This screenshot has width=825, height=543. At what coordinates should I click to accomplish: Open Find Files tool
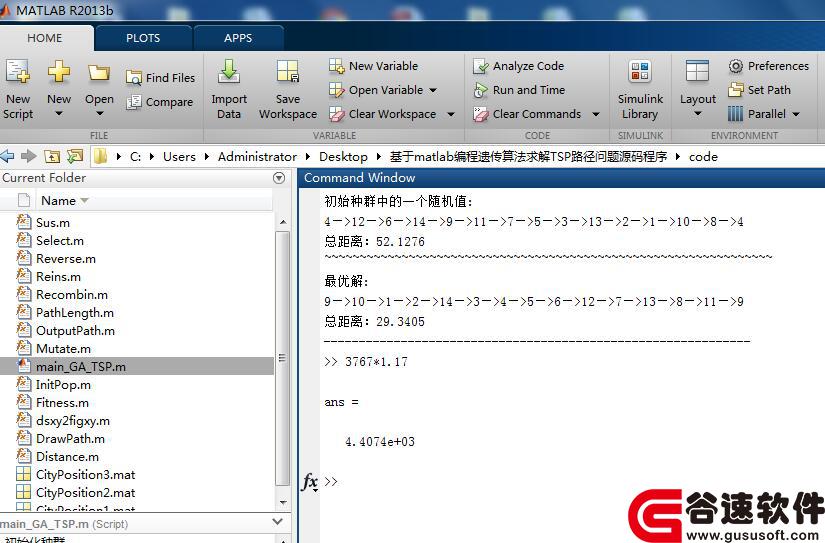[x=160, y=77]
